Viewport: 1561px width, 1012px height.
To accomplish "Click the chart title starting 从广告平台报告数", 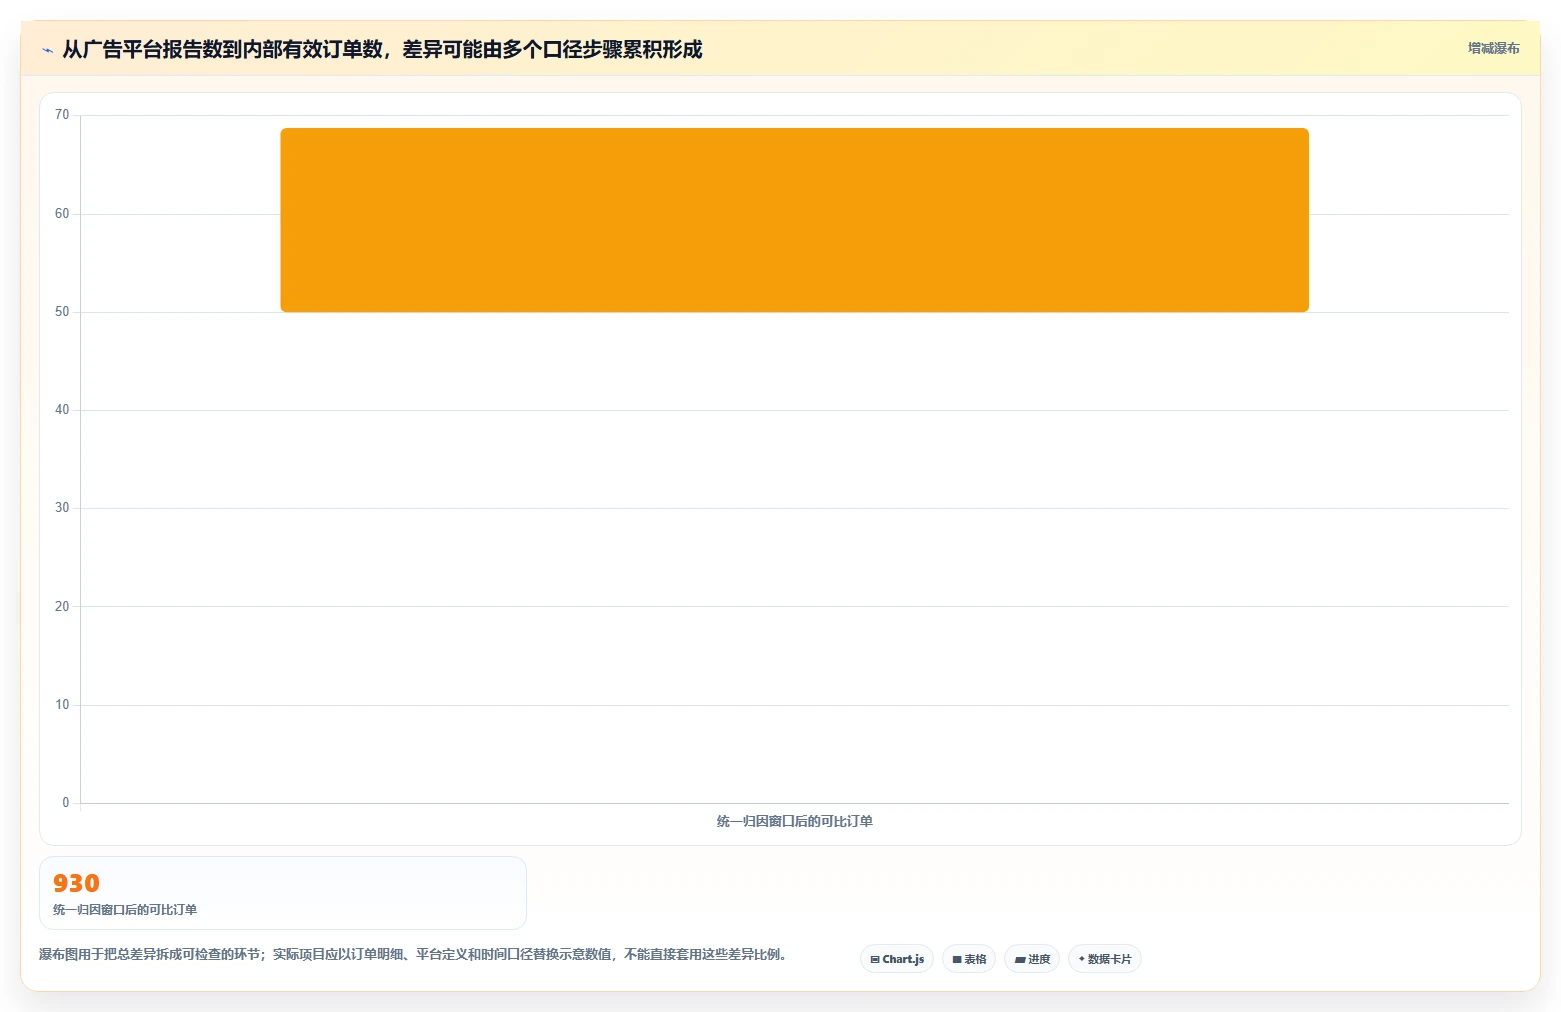I will (x=382, y=49).
